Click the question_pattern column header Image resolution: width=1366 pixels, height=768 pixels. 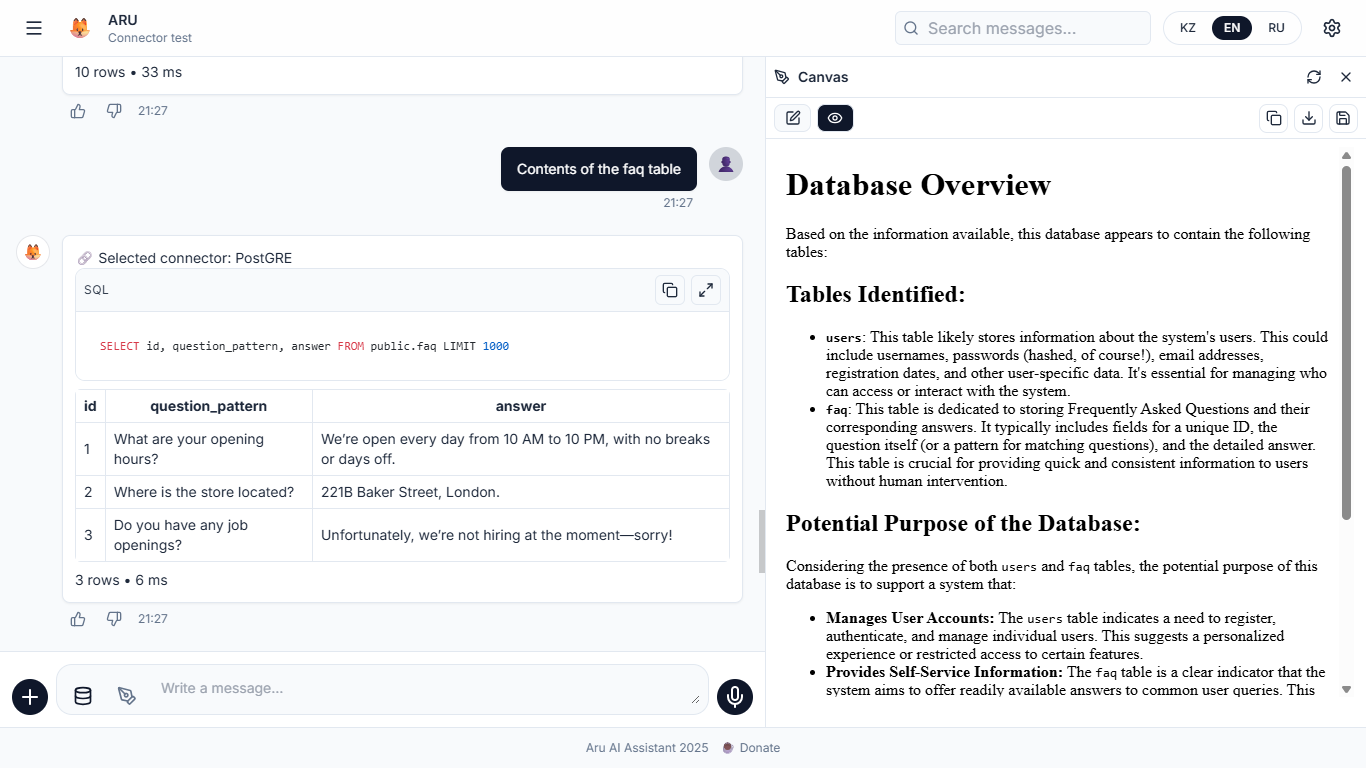(x=209, y=406)
